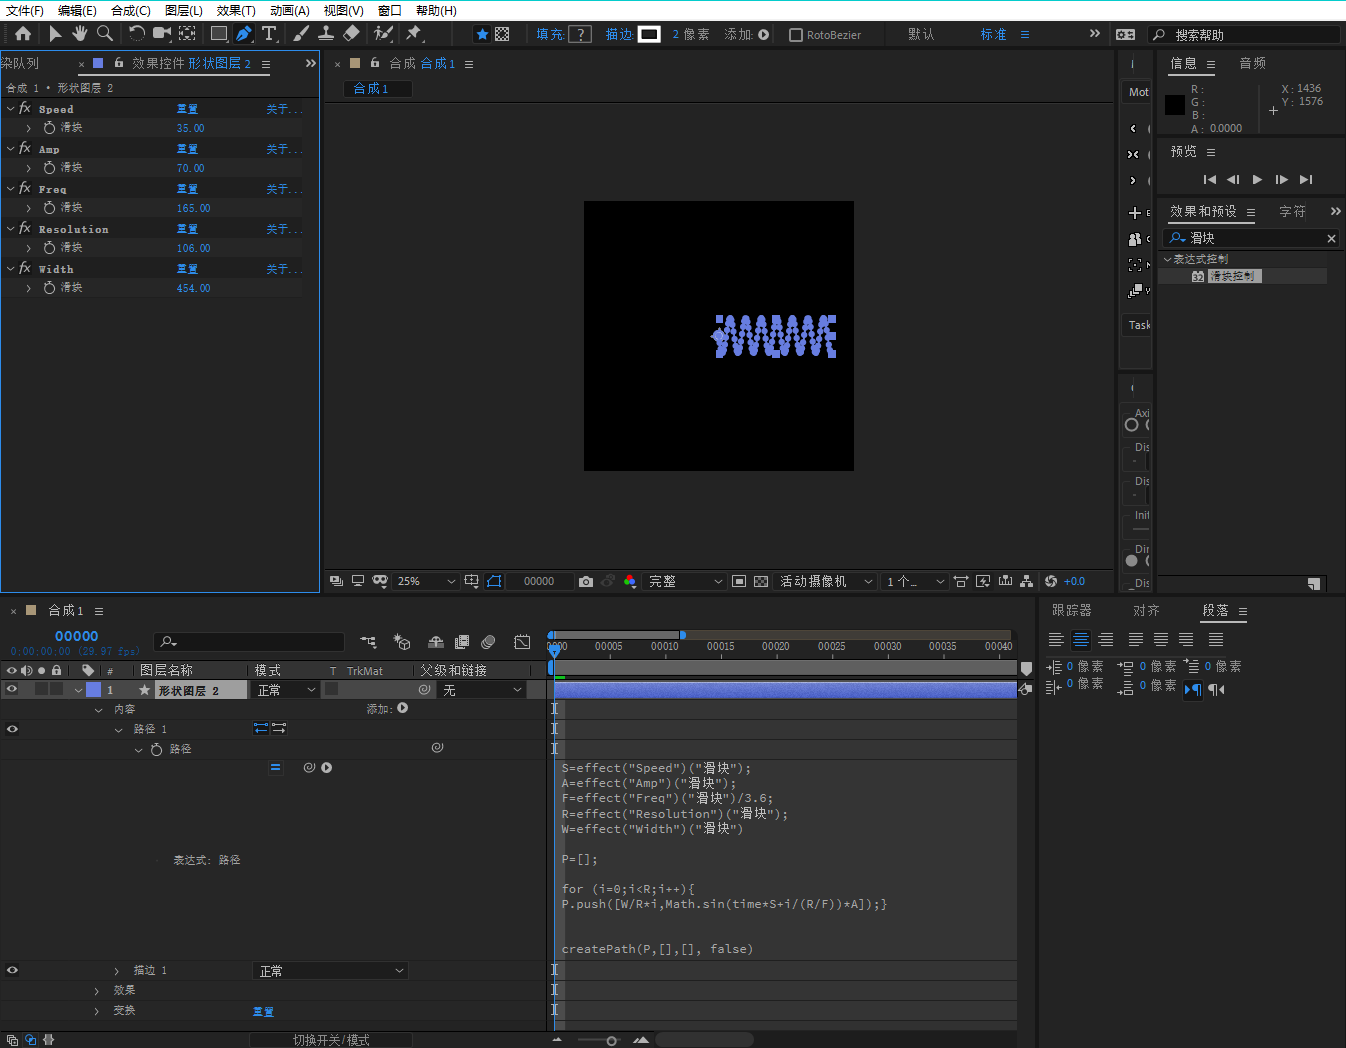This screenshot has height=1048, width=1346.
Task: Jump to last frame in preview panel
Action: point(1306,180)
